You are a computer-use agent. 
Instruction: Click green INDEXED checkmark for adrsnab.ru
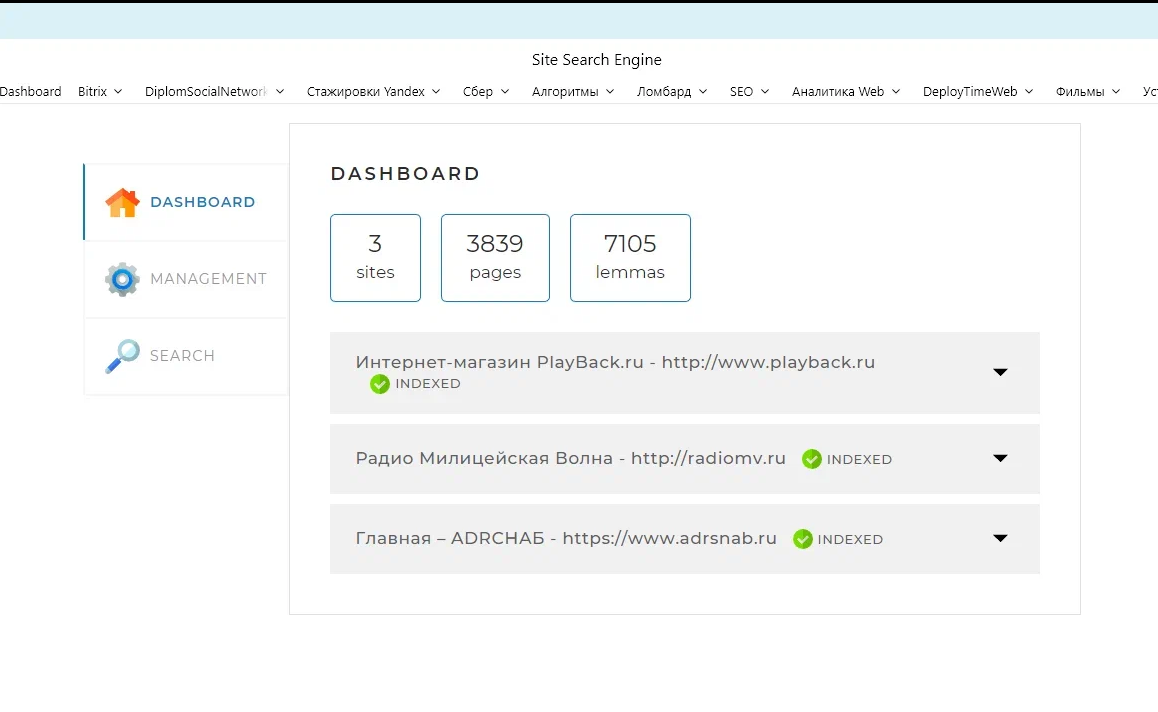[803, 539]
